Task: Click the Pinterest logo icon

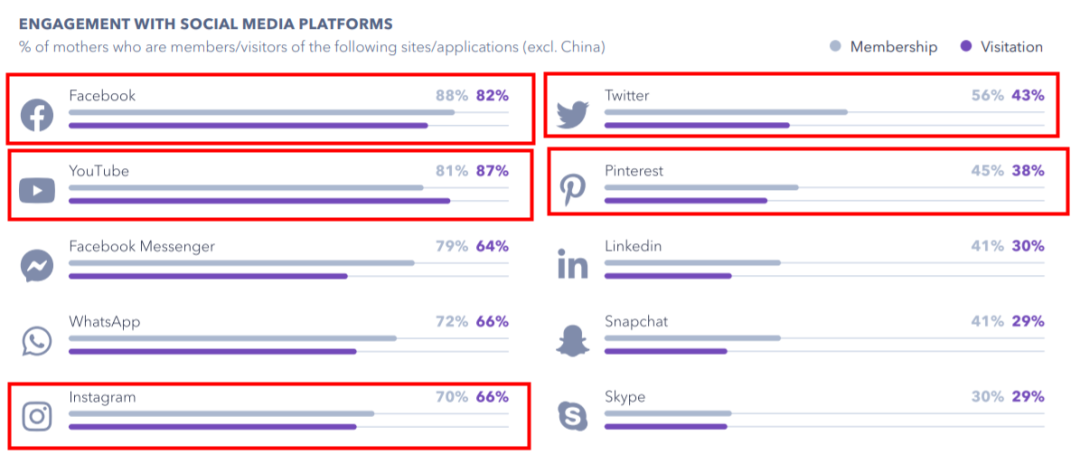Action: (x=573, y=189)
